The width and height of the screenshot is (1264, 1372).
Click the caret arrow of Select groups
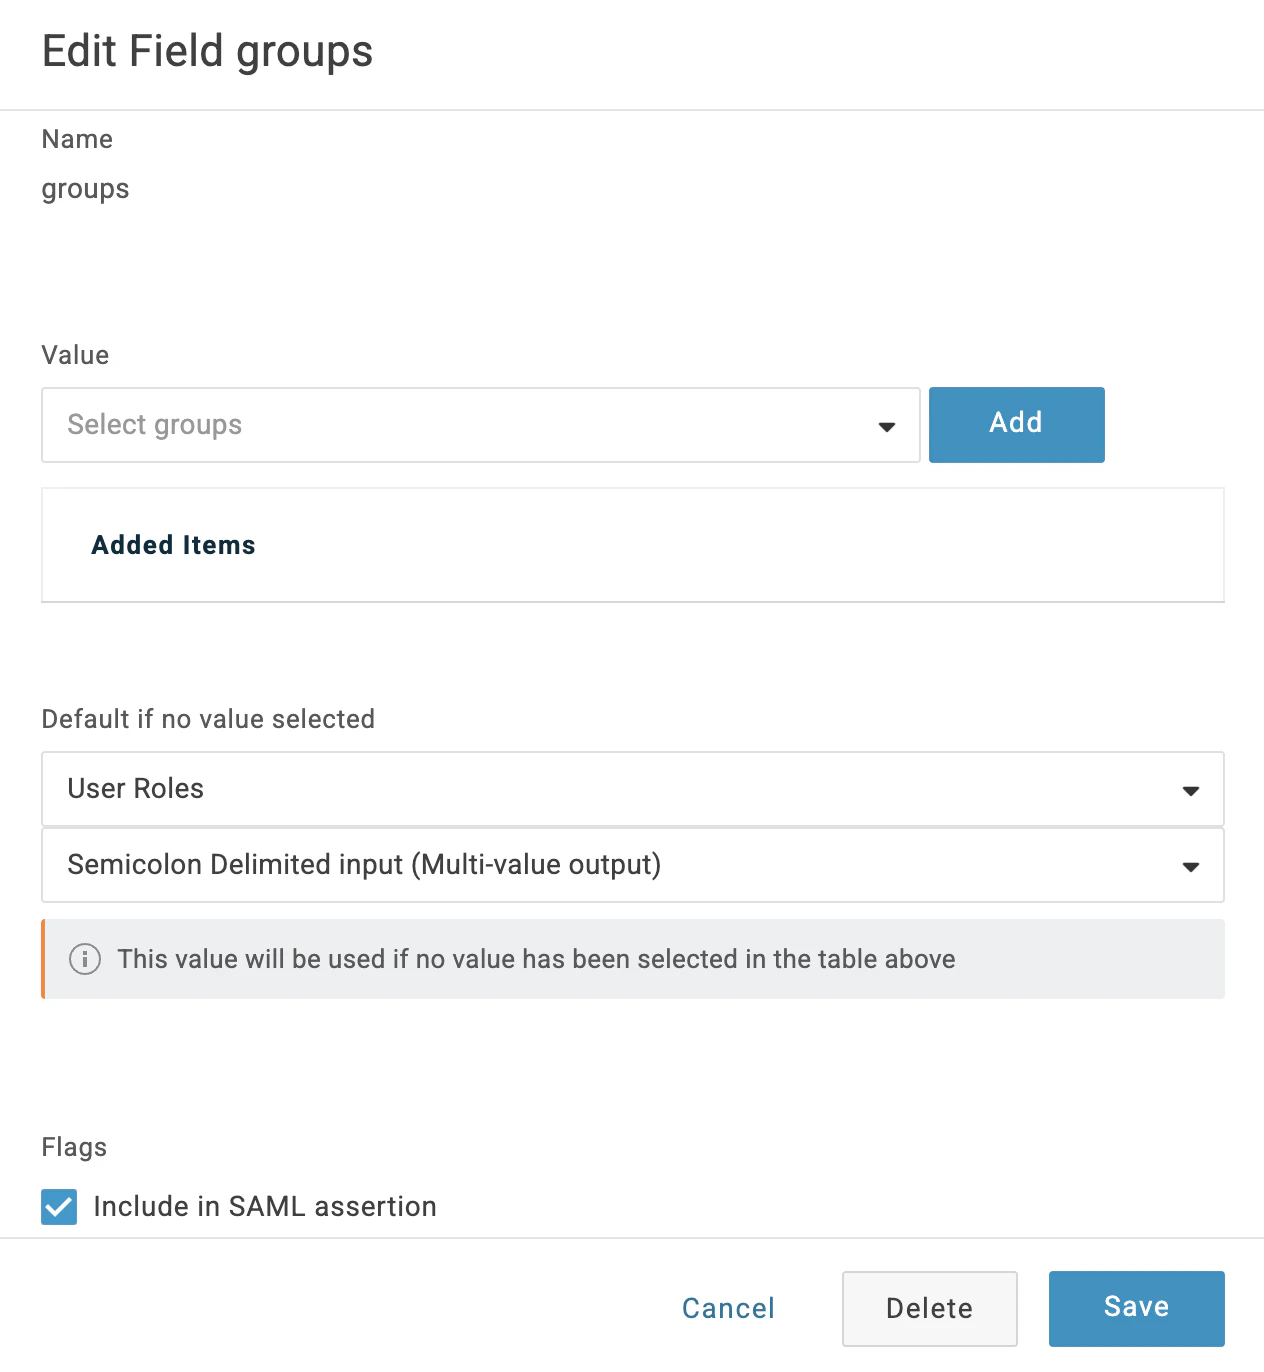(886, 427)
